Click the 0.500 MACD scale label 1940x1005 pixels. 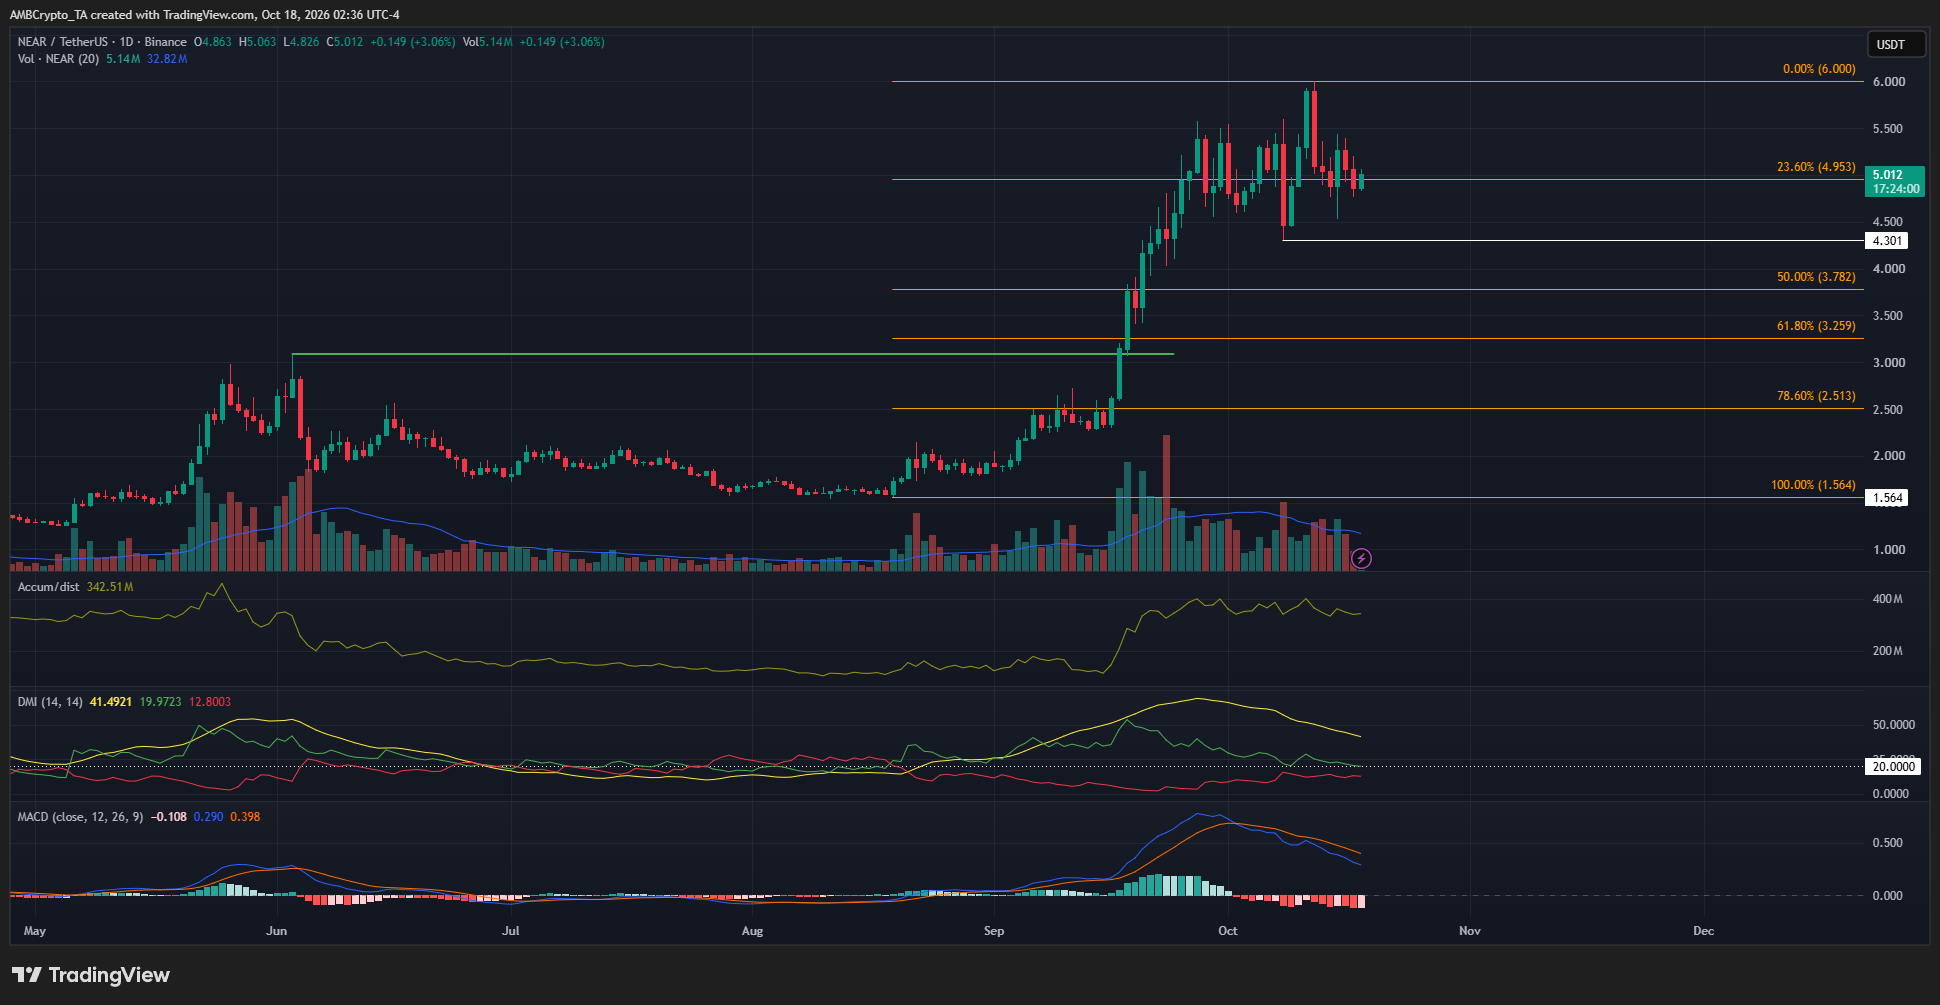(1888, 843)
